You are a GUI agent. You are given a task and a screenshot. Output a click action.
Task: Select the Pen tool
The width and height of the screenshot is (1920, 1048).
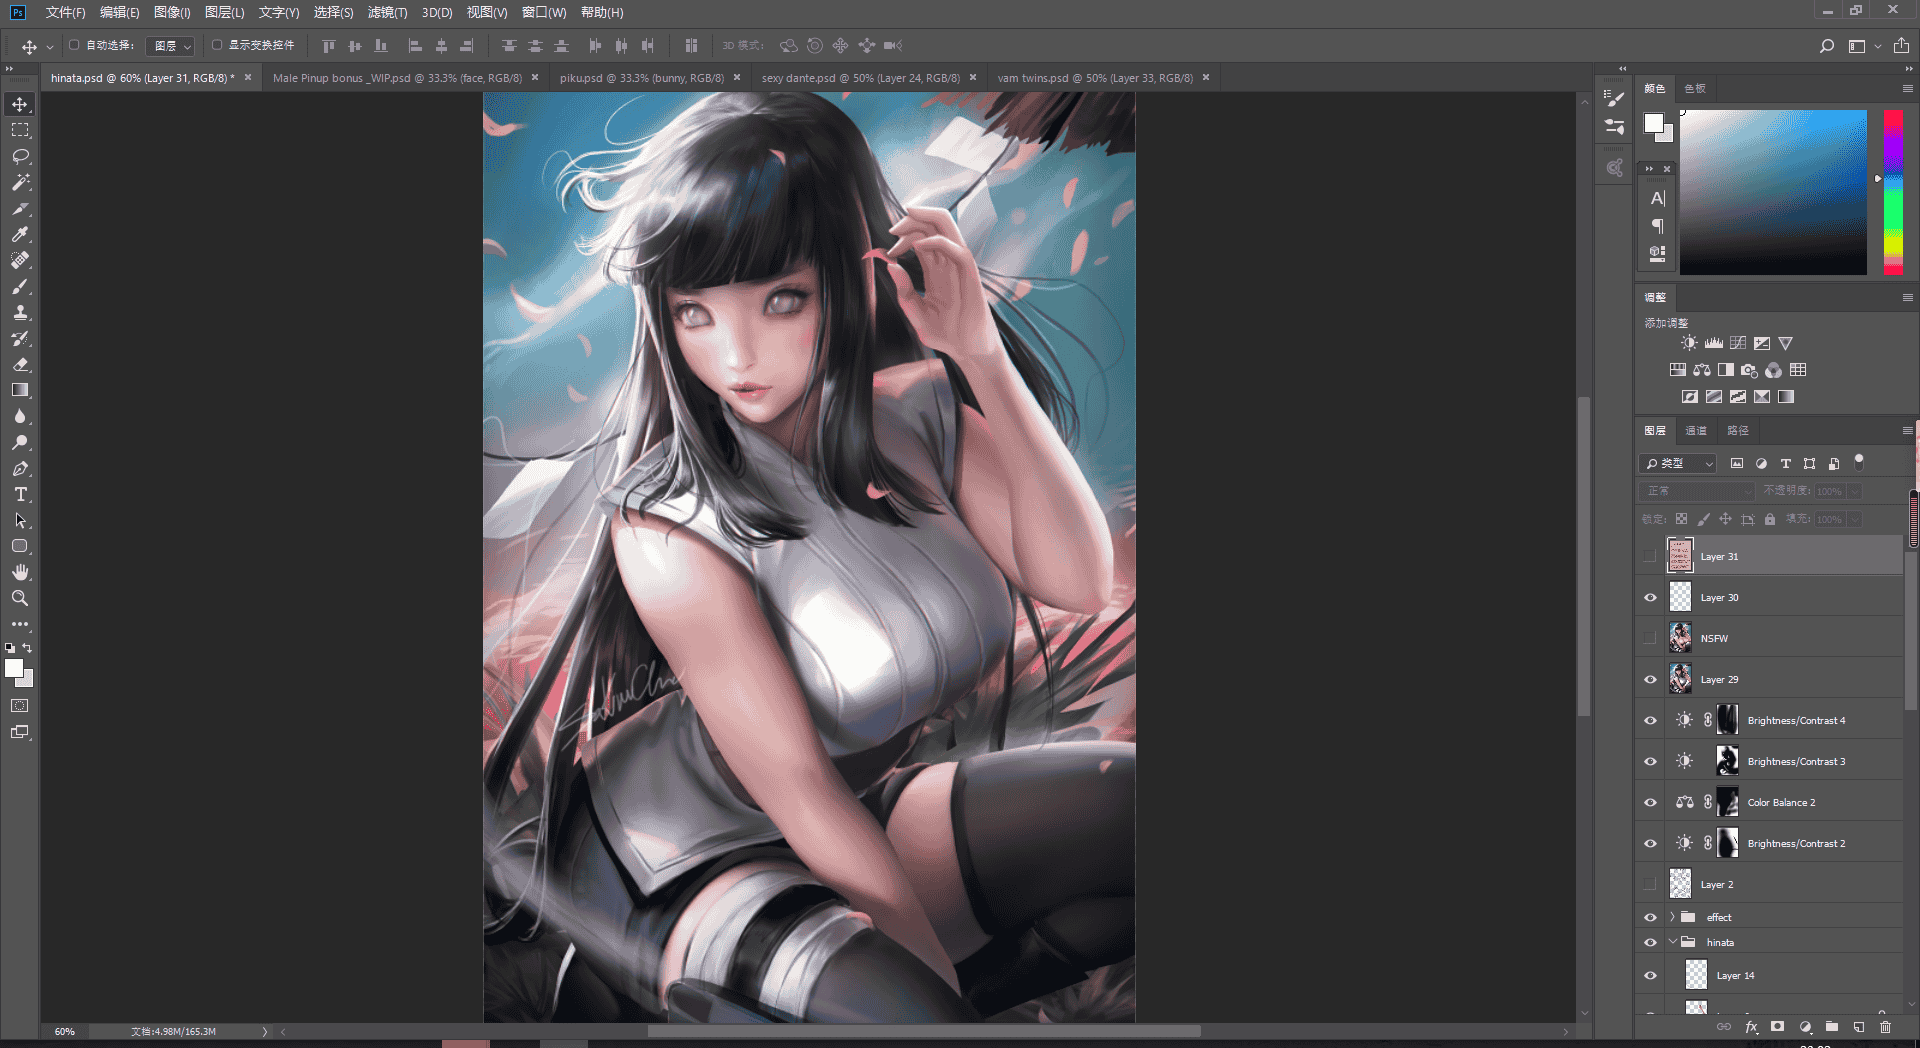[x=20, y=469]
